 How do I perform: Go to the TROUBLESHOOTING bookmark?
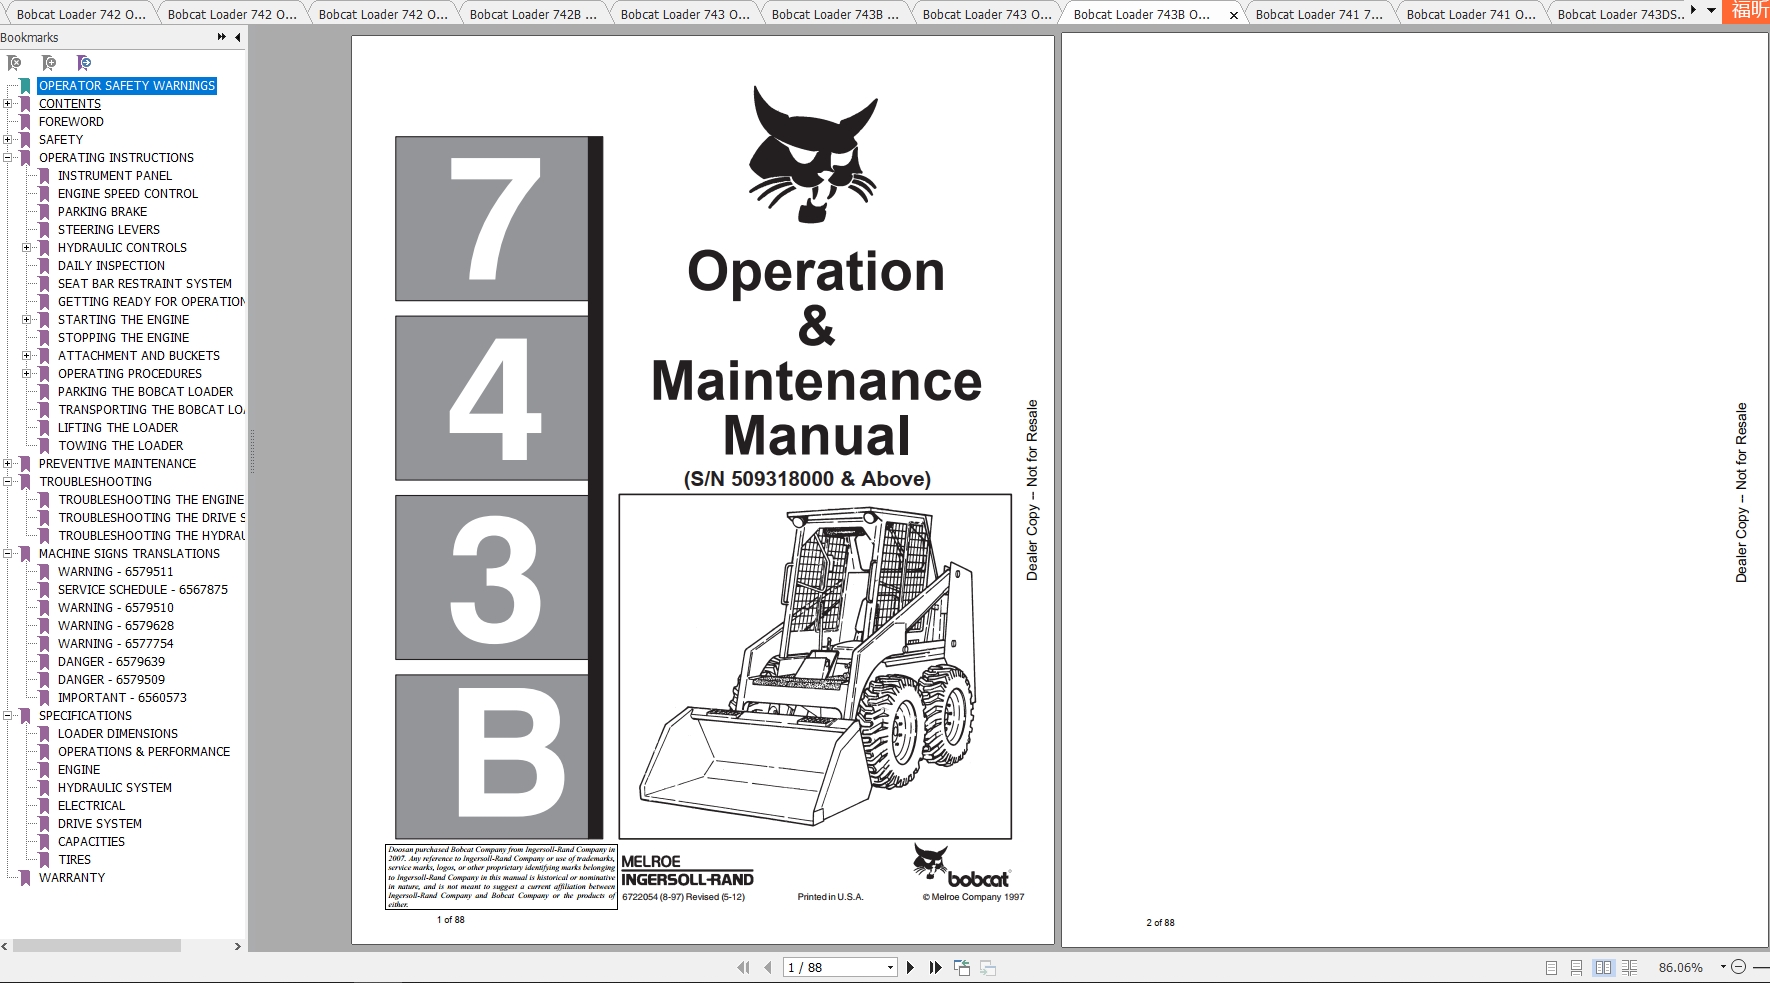97,481
